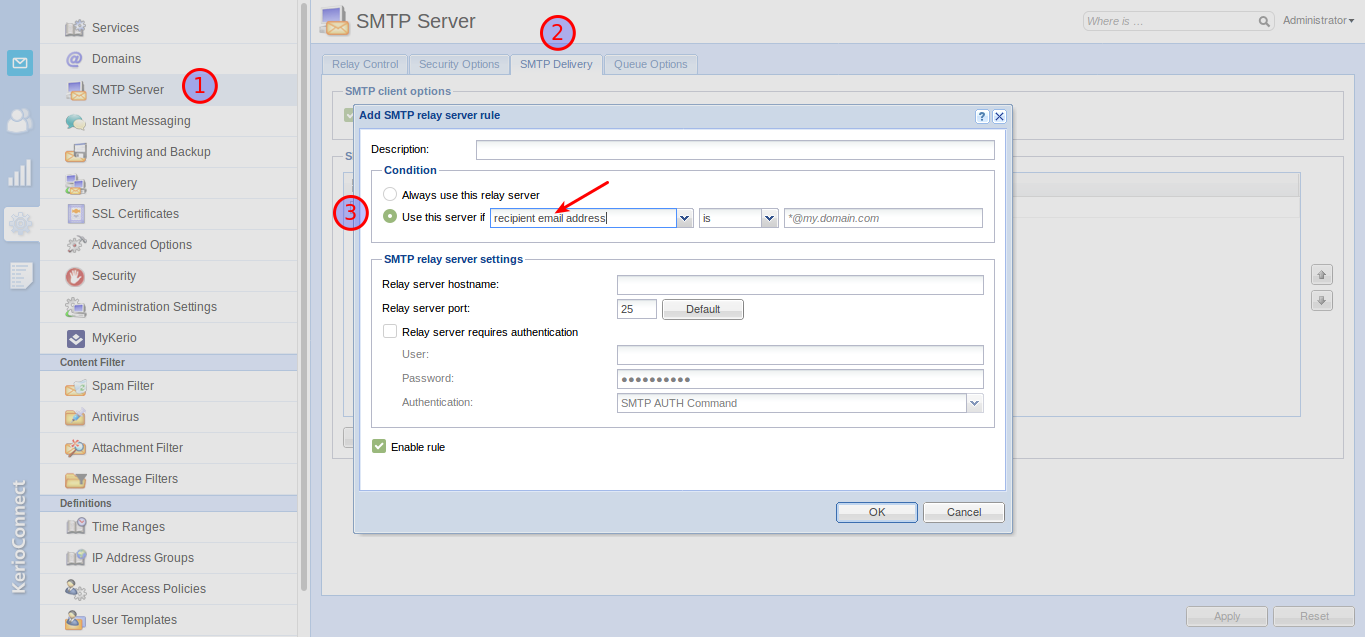
Task: Click the SMTP Server envelope icon in sidebar
Action: coord(75,90)
